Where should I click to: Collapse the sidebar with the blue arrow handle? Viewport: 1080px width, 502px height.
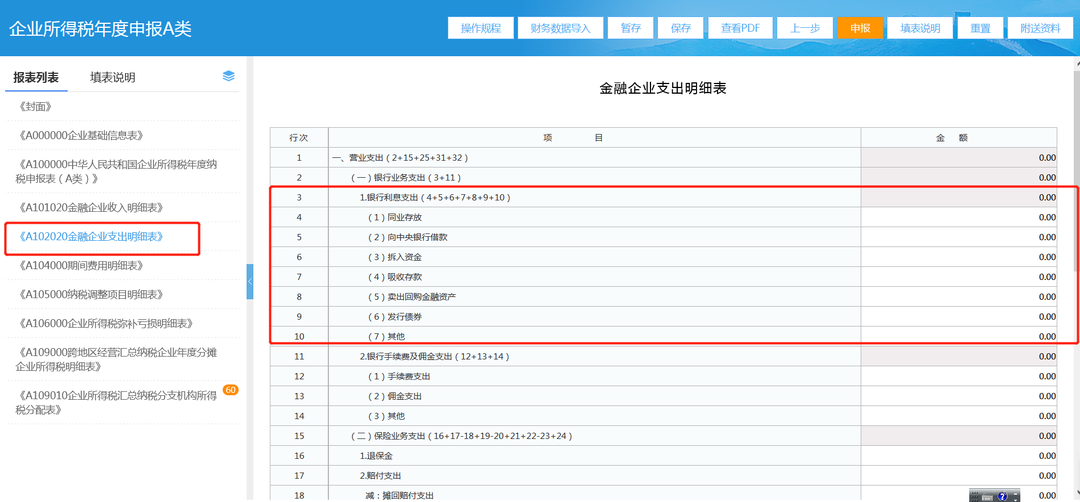[x=250, y=281]
